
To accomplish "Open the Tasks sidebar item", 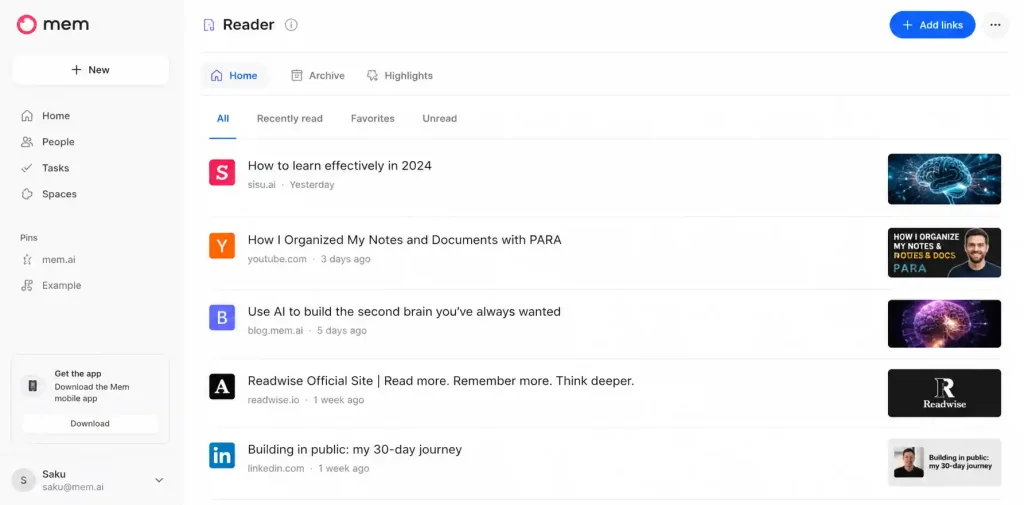I will [x=56, y=168].
